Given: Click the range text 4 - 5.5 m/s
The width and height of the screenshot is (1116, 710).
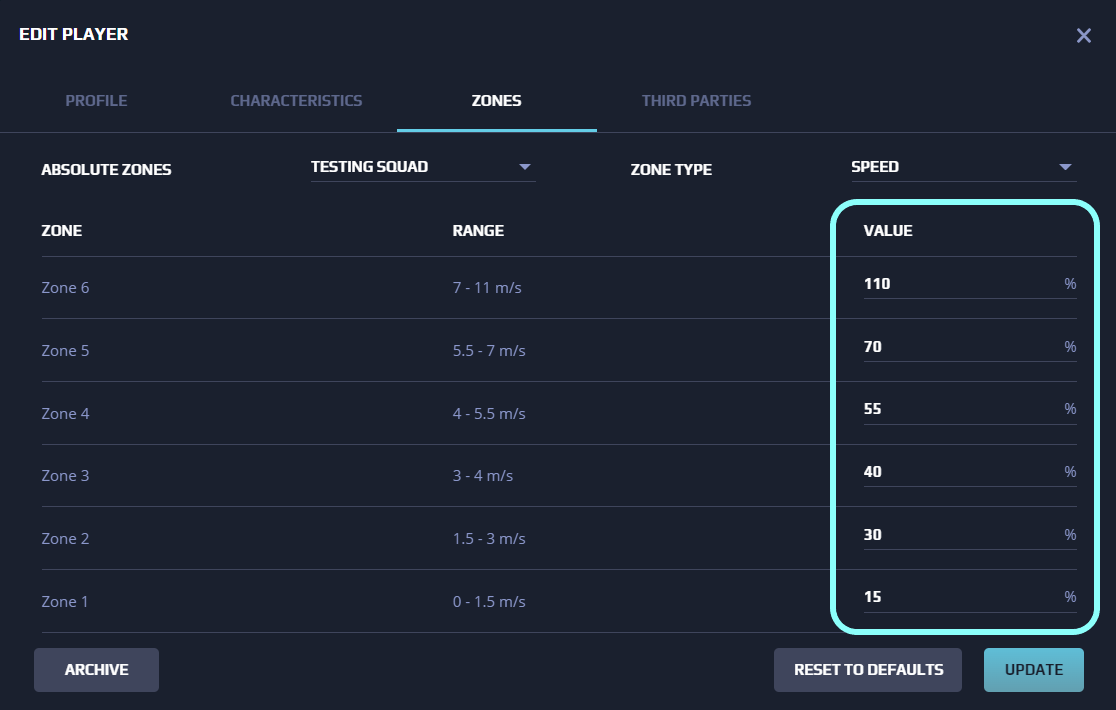Looking at the screenshot, I should pos(489,413).
